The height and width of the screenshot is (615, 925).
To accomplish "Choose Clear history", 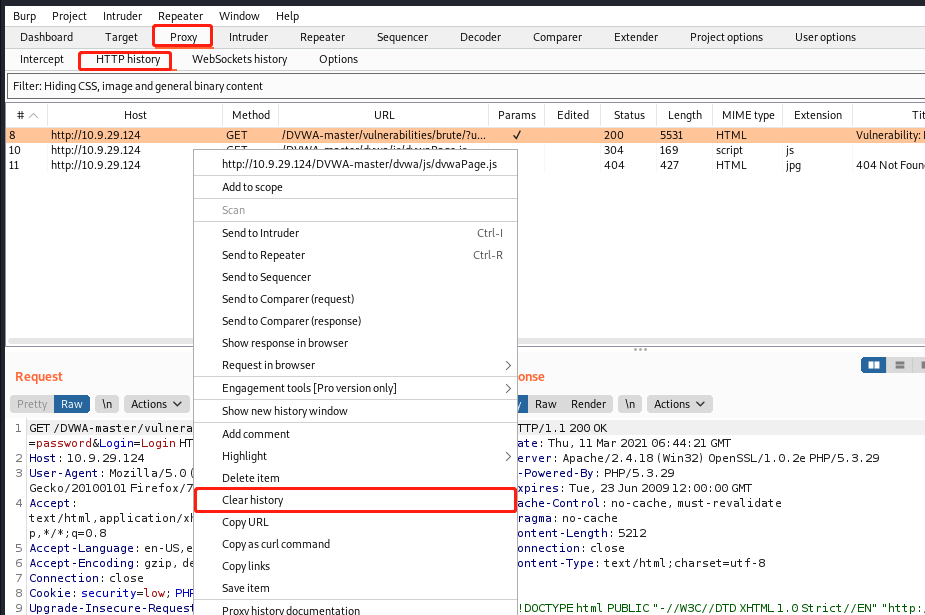I will click(356, 500).
